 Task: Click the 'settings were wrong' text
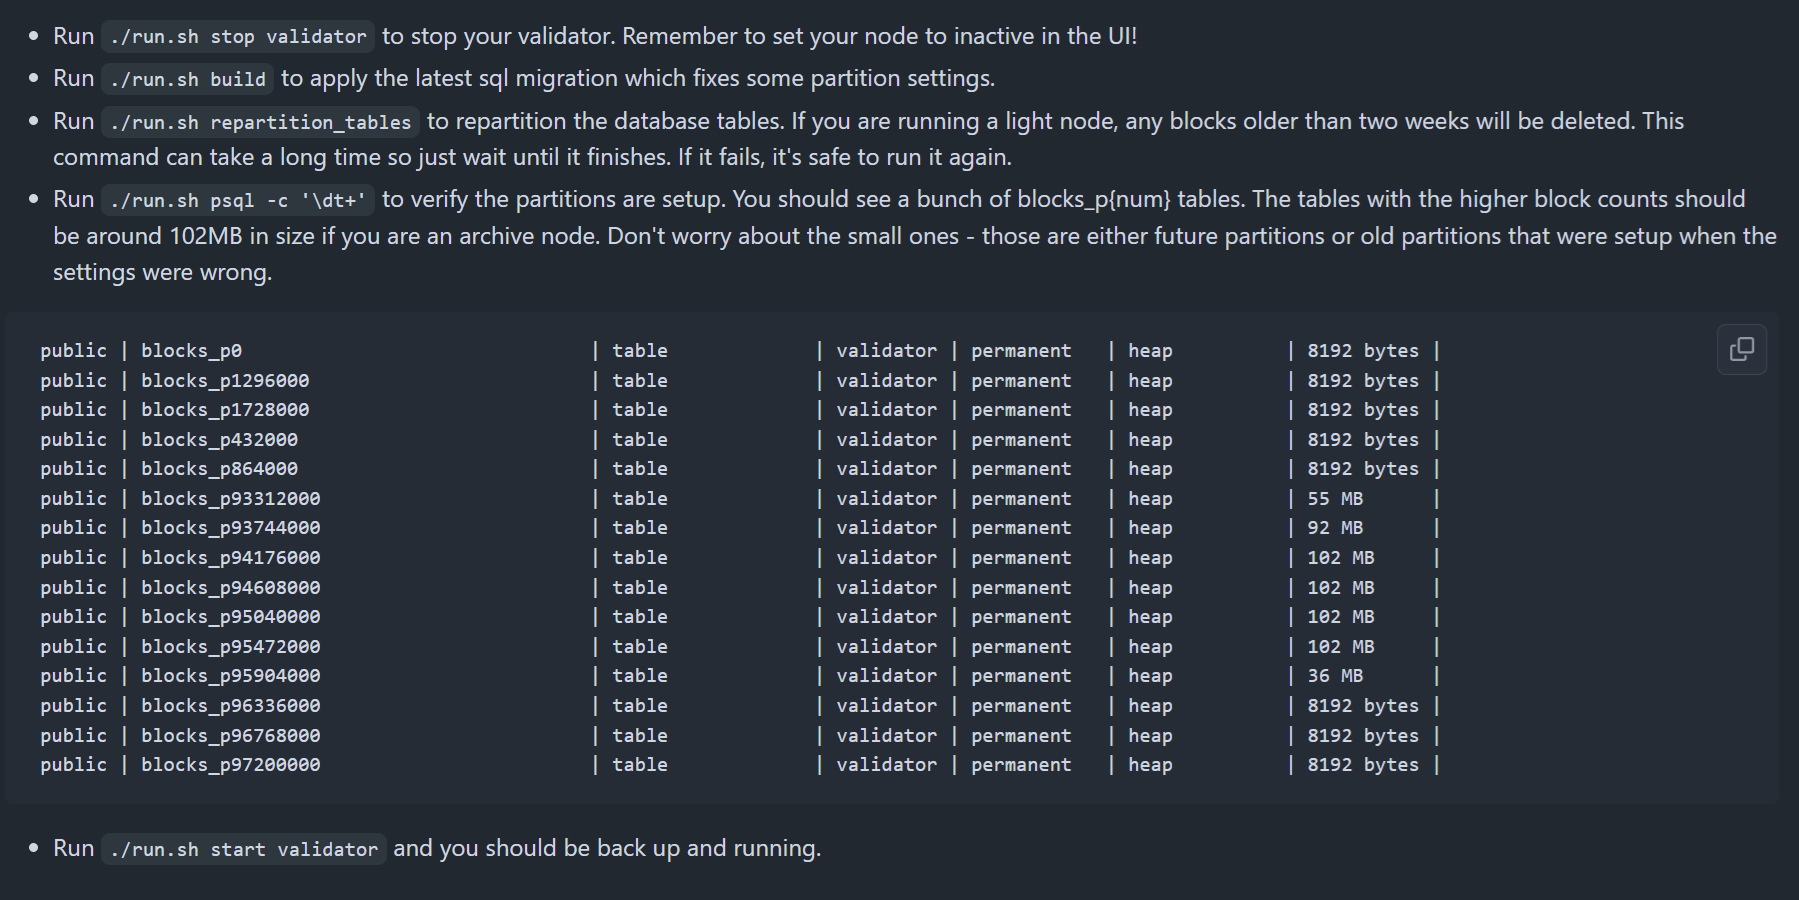tap(162, 272)
